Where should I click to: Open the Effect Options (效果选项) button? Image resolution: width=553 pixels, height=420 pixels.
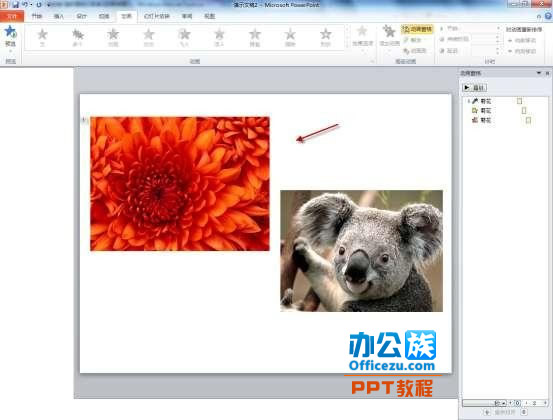[362, 36]
